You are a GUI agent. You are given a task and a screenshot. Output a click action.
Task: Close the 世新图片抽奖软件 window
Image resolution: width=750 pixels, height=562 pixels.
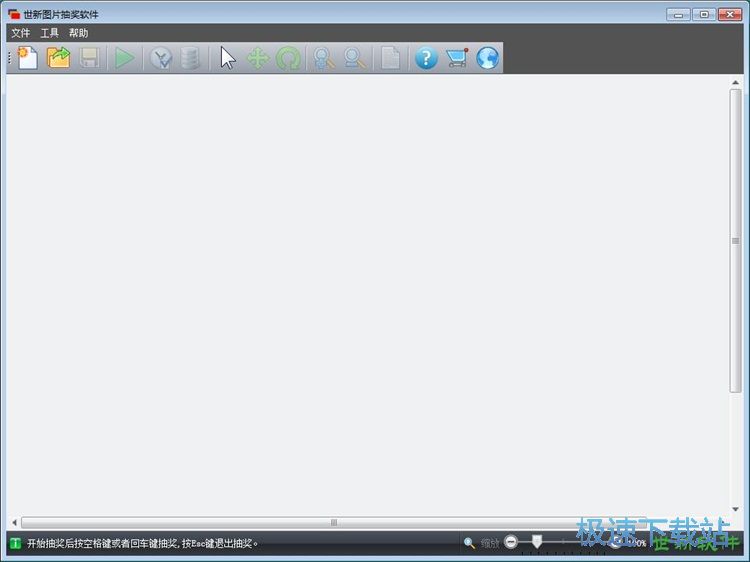coord(730,14)
